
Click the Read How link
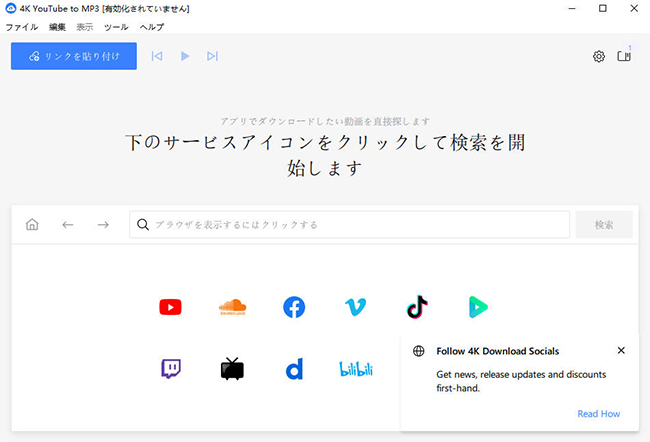(x=599, y=414)
